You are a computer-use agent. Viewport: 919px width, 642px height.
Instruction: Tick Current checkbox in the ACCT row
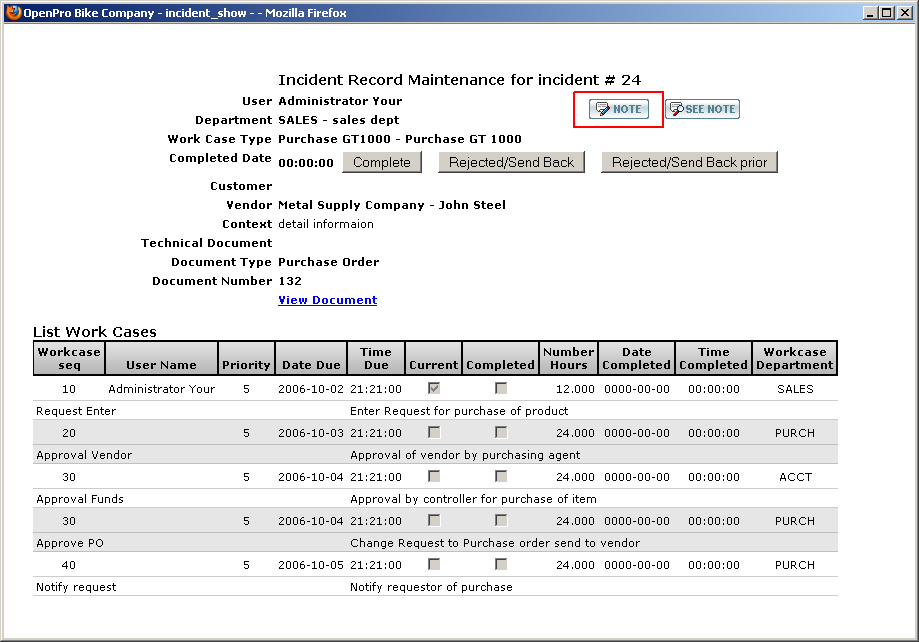[434, 476]
